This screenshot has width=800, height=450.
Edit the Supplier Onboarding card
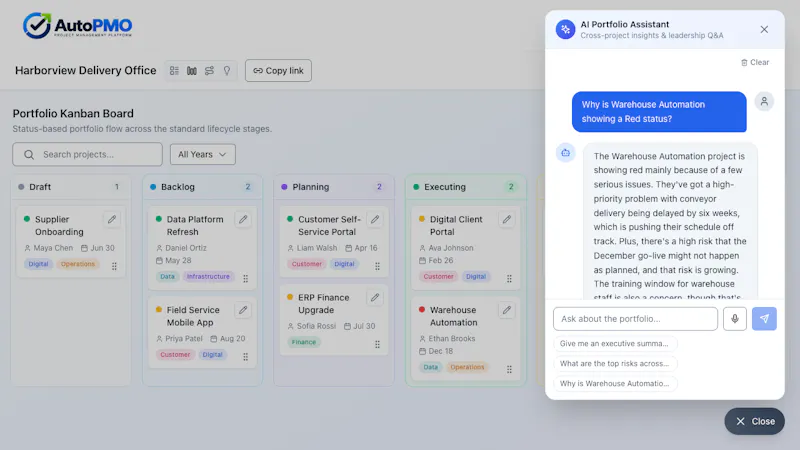(112, 219)
